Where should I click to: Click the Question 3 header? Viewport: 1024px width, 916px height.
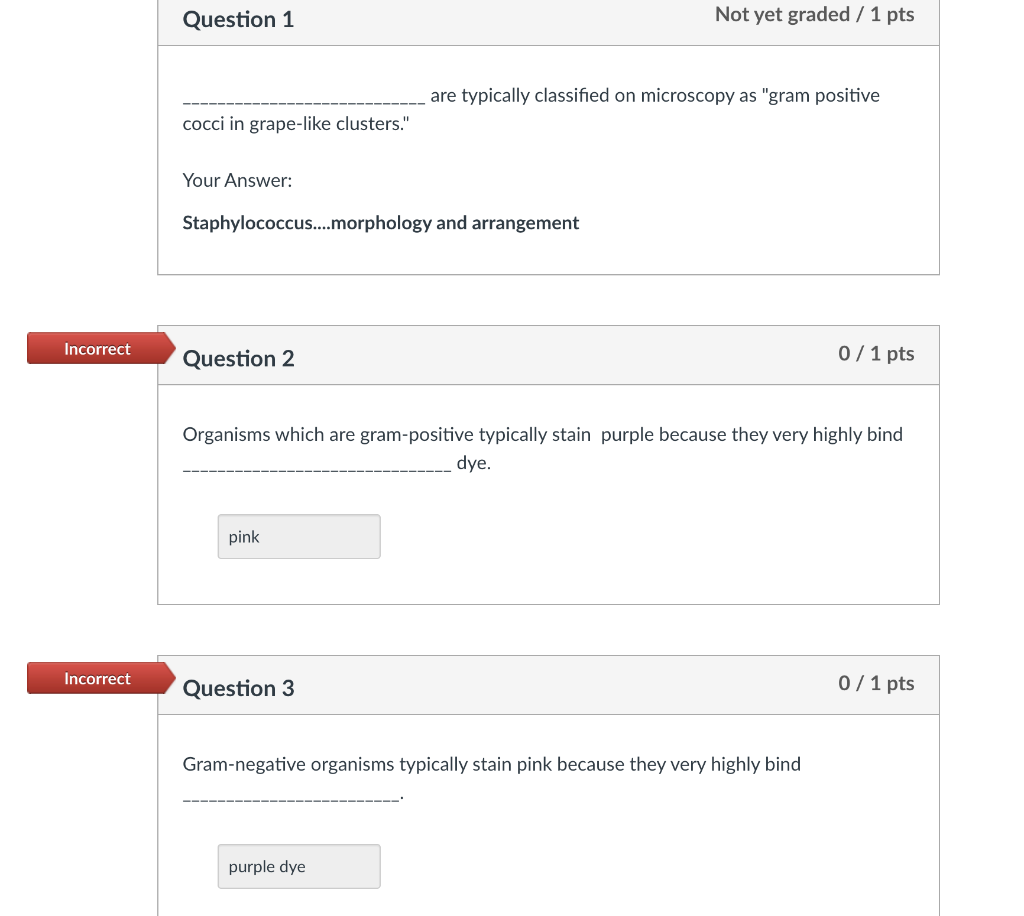pos(238,688)
